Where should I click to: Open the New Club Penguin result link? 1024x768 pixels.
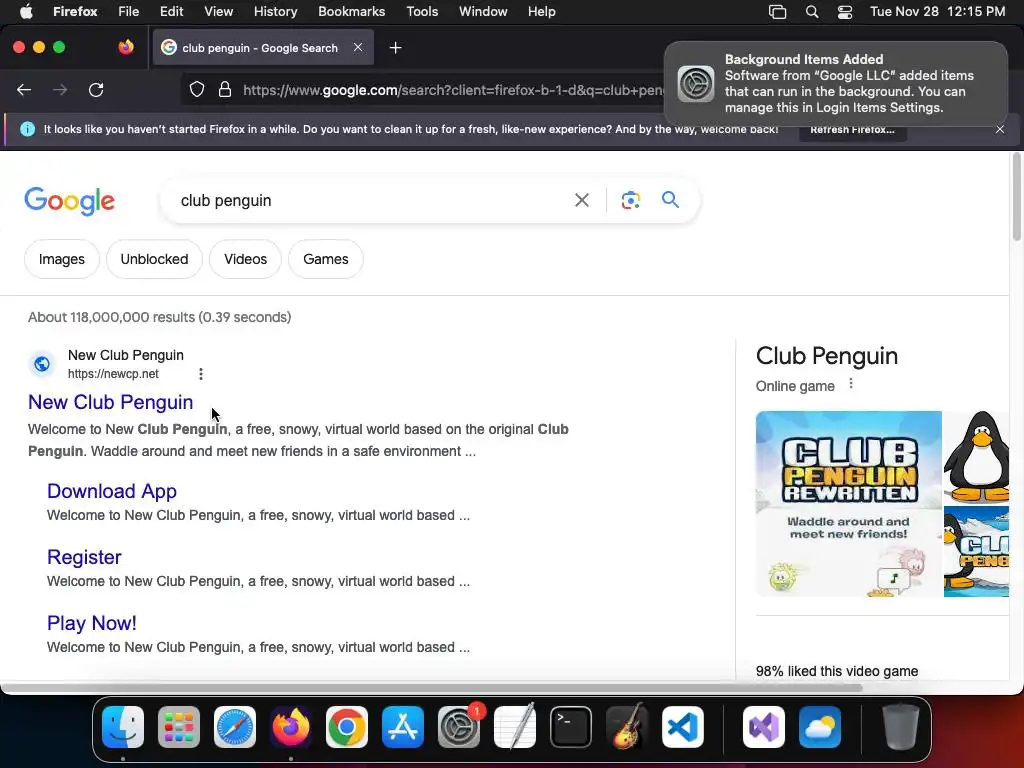110,402
